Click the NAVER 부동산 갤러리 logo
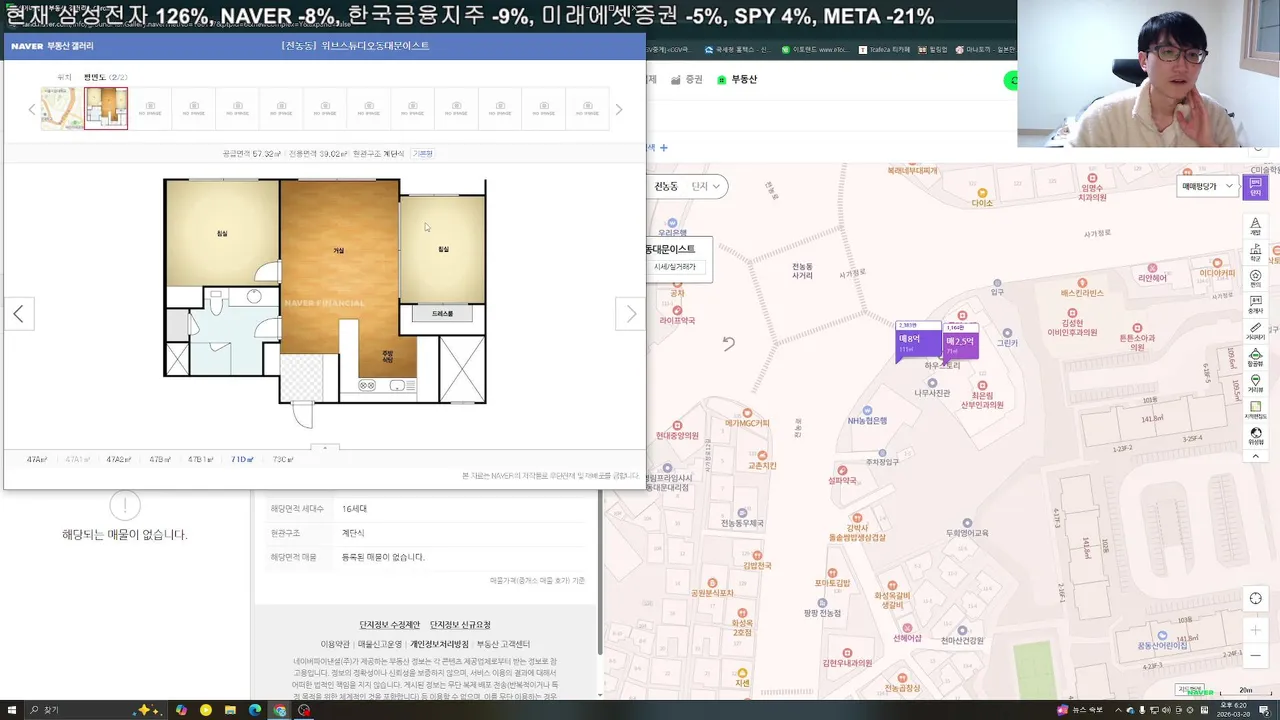The image size is (1280, 720). pyautogui.click(x=52, y=46)
